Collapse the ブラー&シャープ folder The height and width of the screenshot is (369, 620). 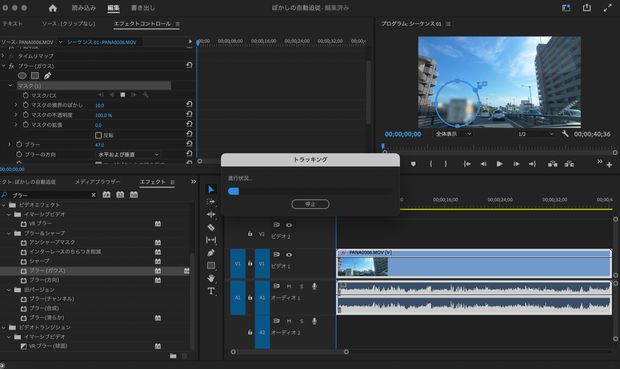pos(9,233)
